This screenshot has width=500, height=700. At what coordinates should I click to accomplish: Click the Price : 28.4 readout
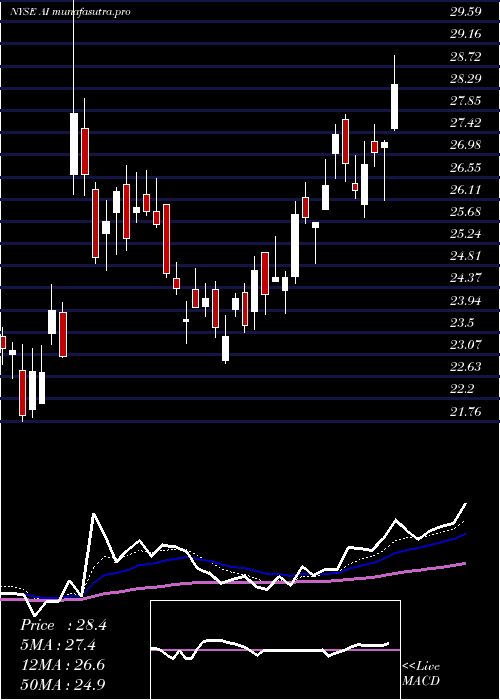[63, 625]
